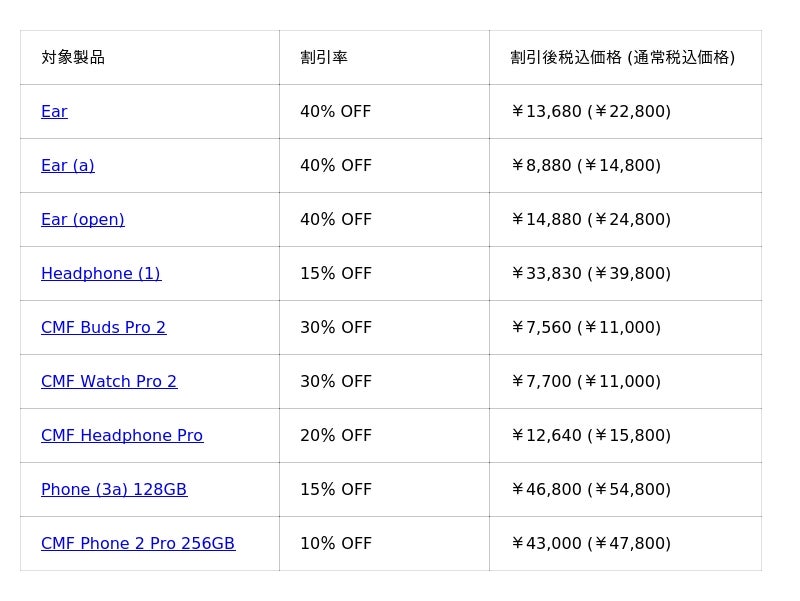Open the Ear (open) product page
Screen dimensions: 800x601
(82, 220)
